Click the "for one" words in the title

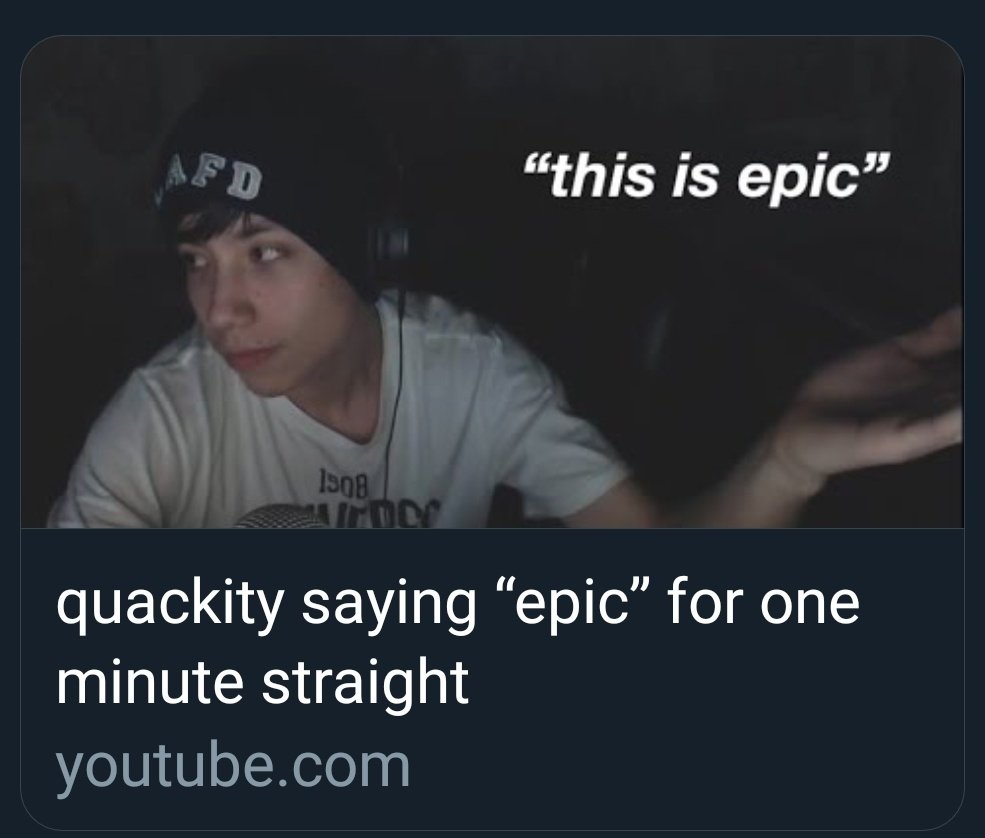point(763,604)
